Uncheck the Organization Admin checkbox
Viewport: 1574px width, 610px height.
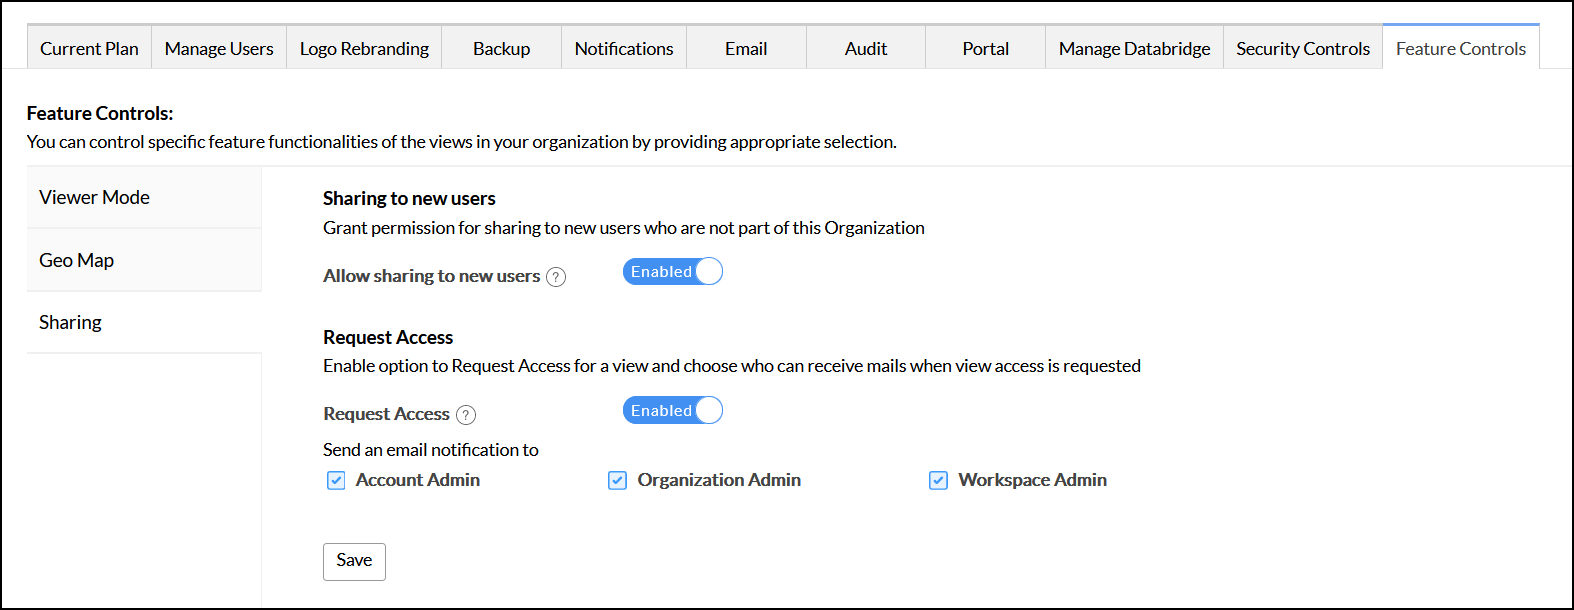click(x=617, y=481)
